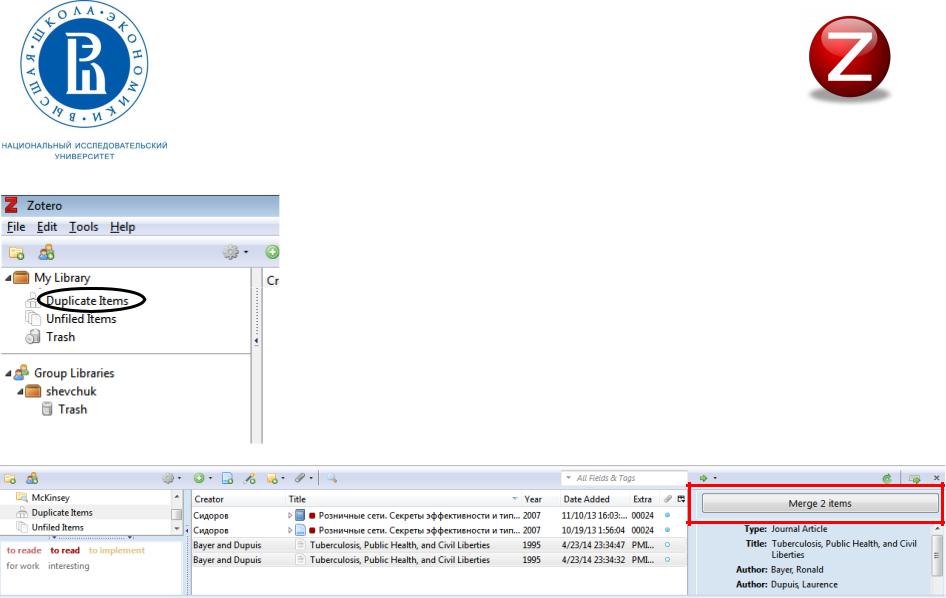
Task: Click New Group icon below the Edit menu
Action: (46, 252)
